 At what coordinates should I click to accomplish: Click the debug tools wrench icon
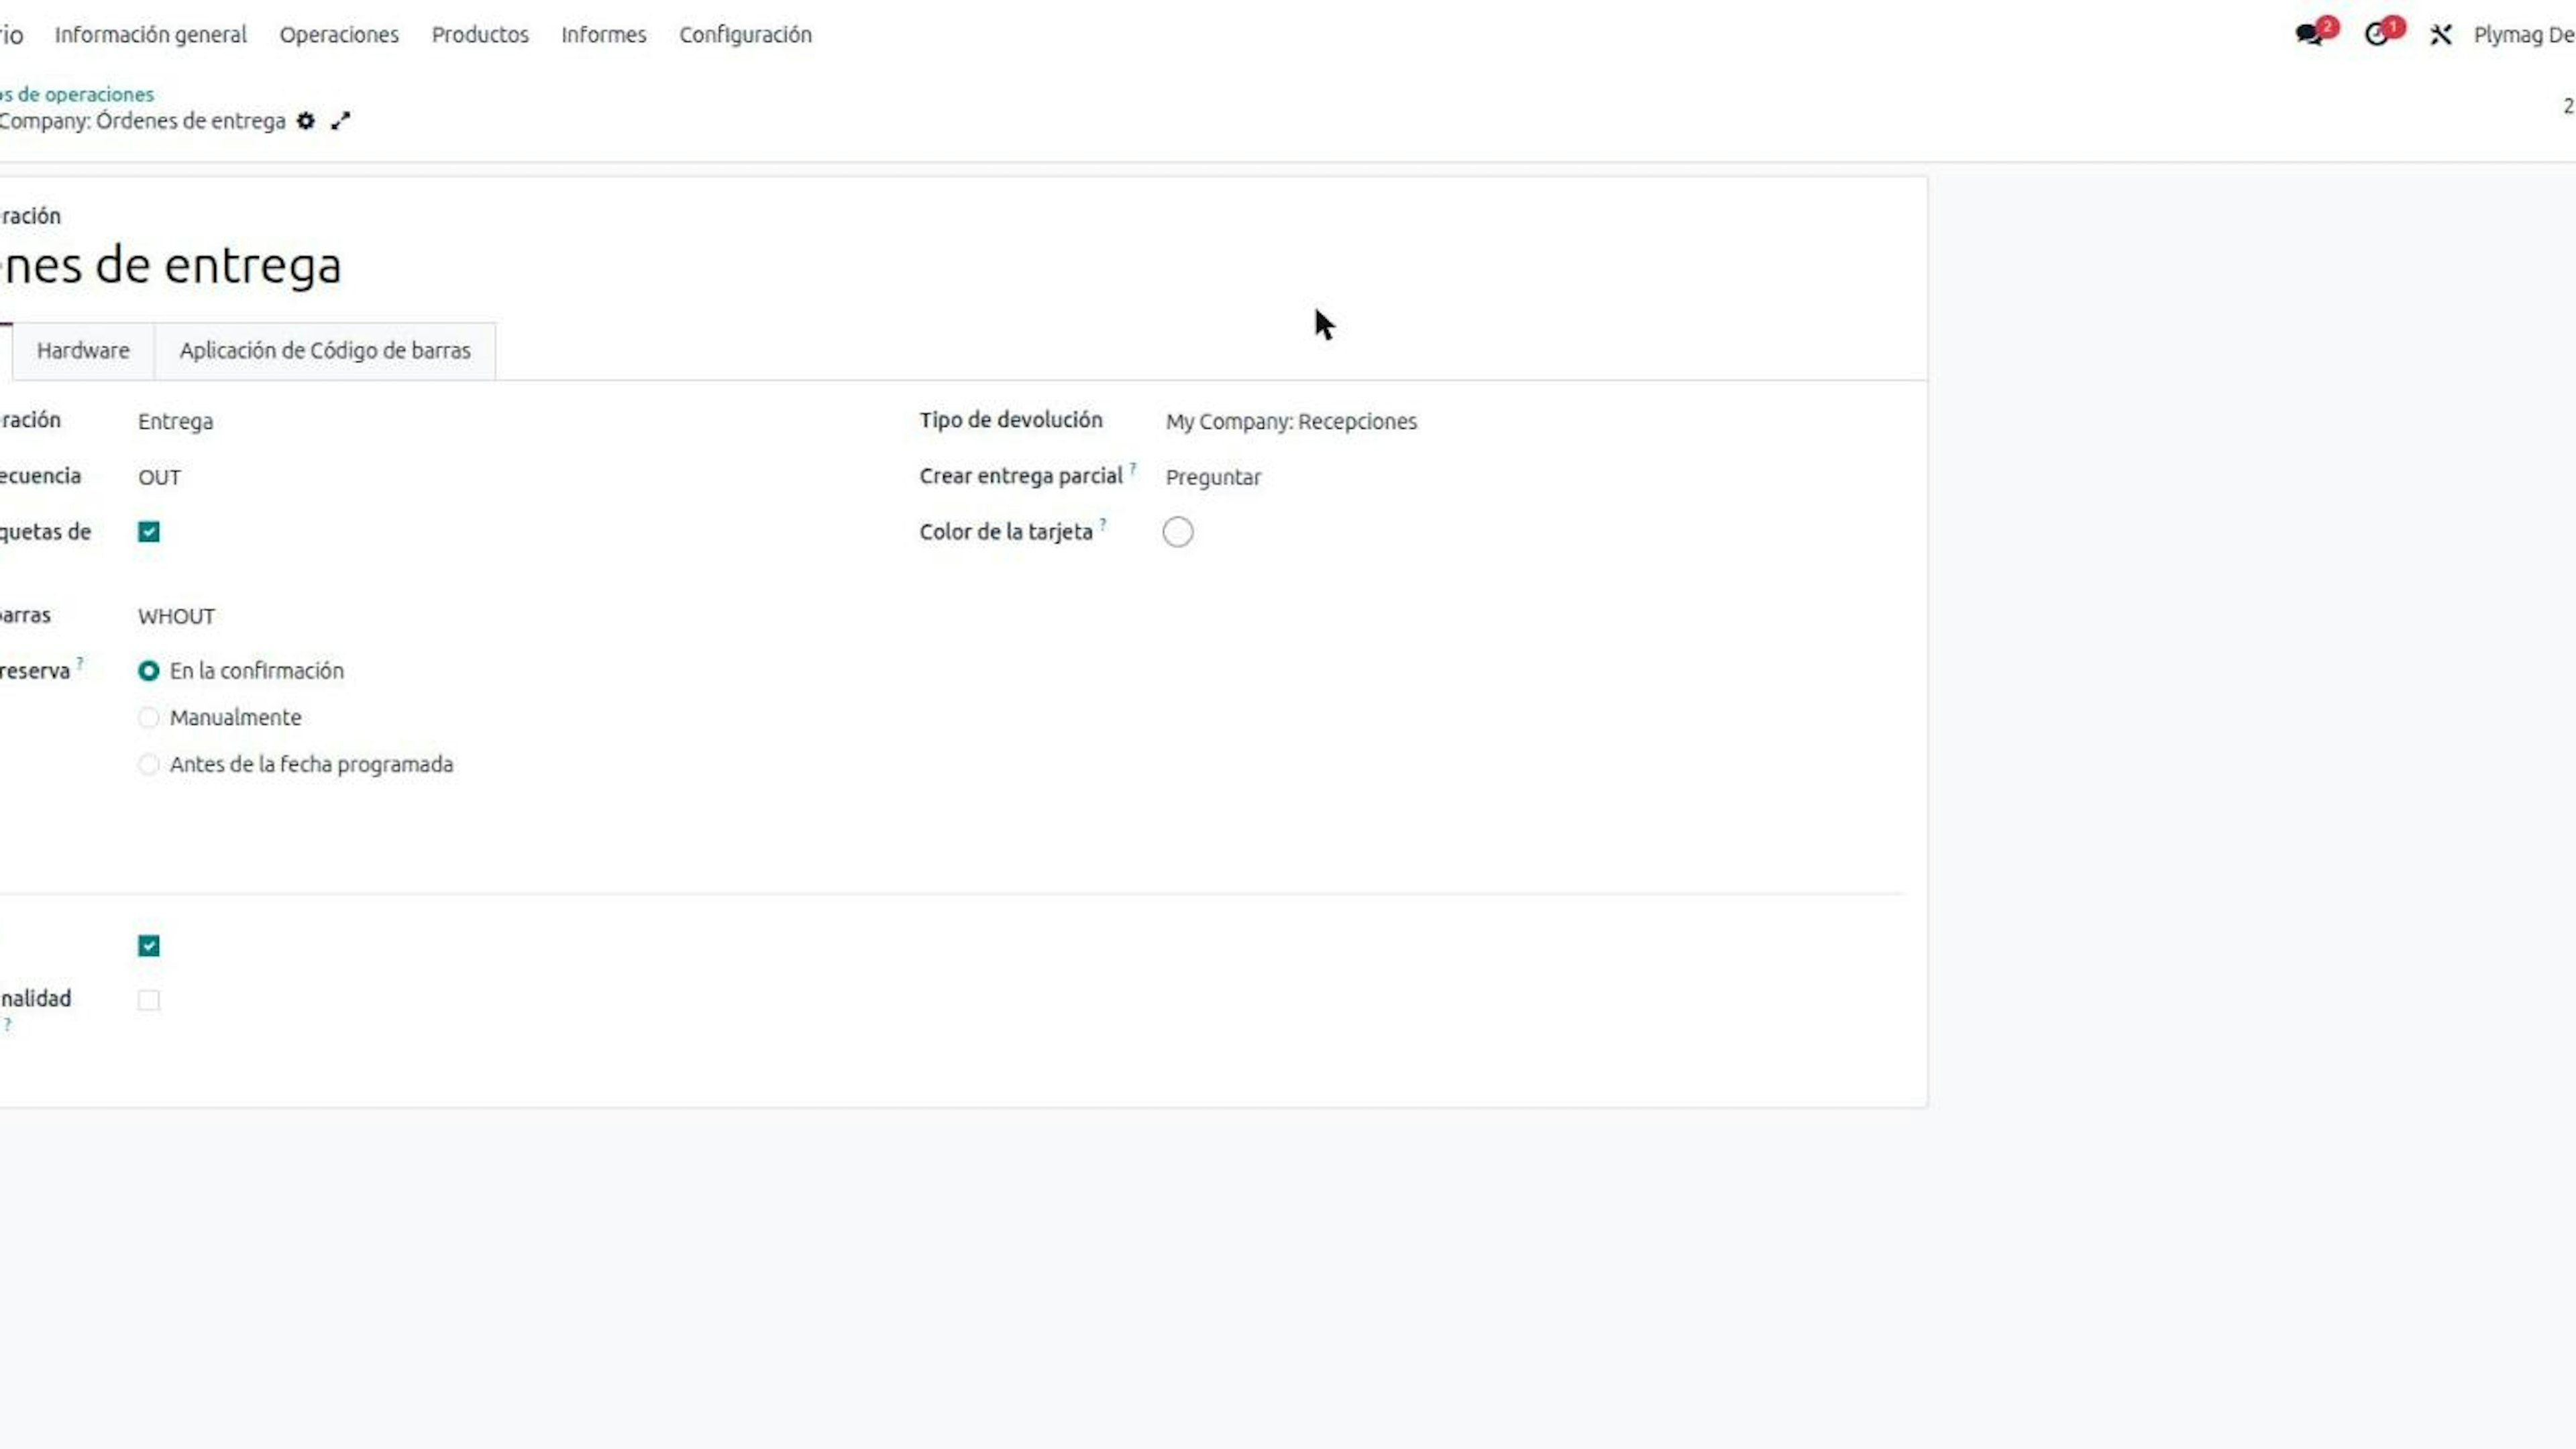pyautogui.click(x=2441, y=35)
